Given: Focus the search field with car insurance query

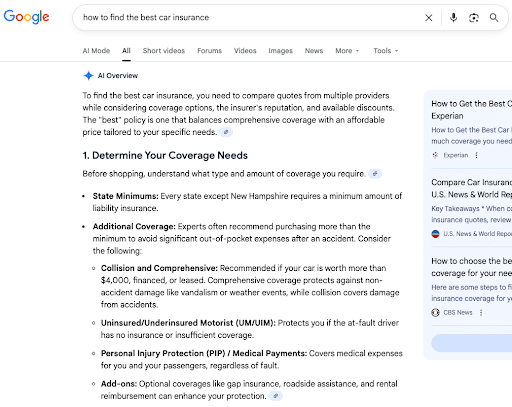Looking at the screenshot, I should coord(250,17).
